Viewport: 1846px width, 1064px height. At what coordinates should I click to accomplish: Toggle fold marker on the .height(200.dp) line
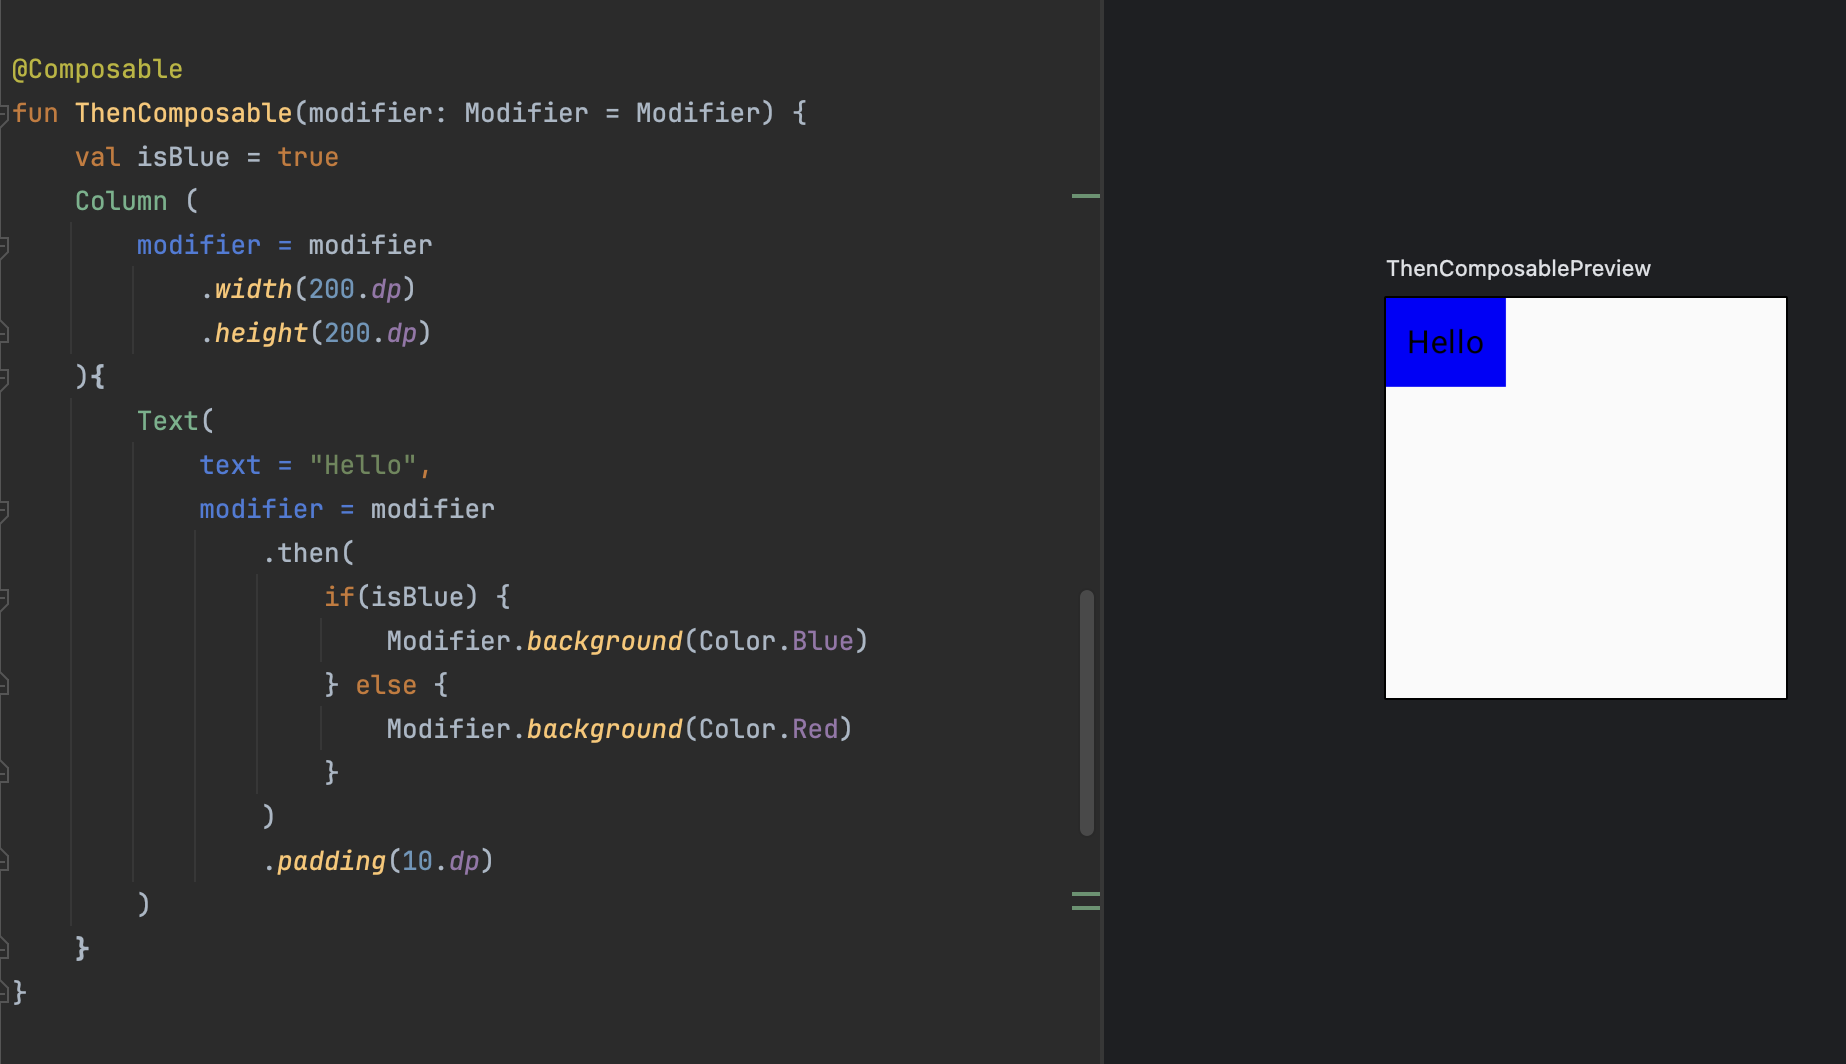coord(4,333)
